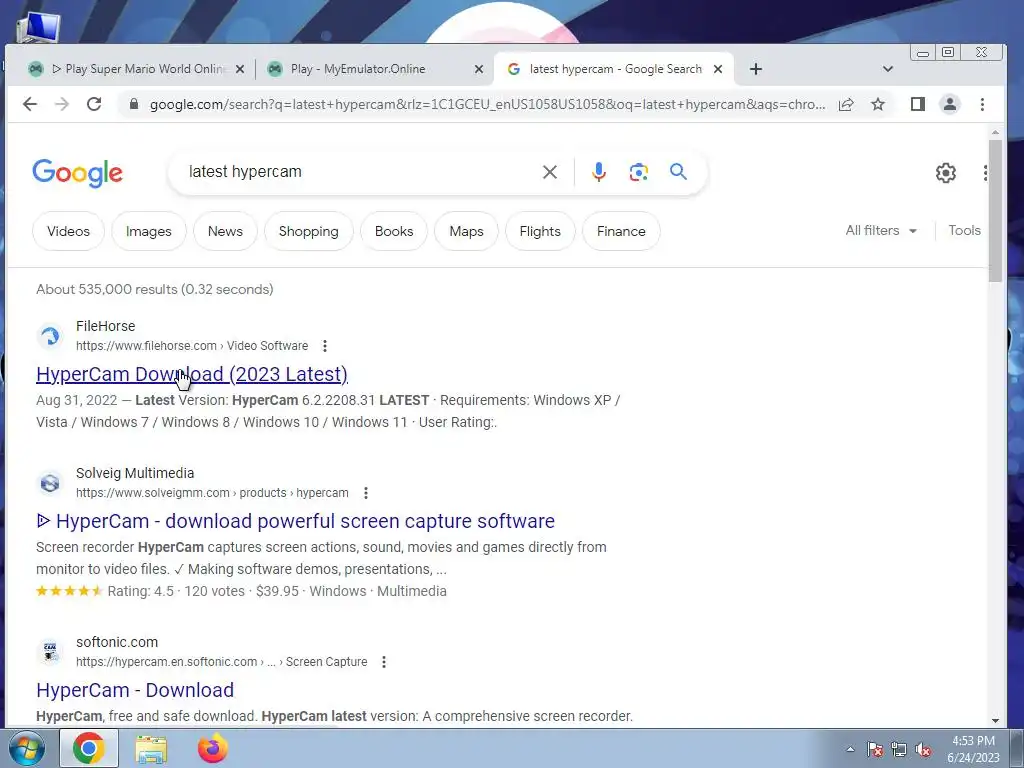The width and height of the screenshot is (1024, 768).
Task: Search by image using camera icon
Action: pyautogui.click(x=639, y=172)
